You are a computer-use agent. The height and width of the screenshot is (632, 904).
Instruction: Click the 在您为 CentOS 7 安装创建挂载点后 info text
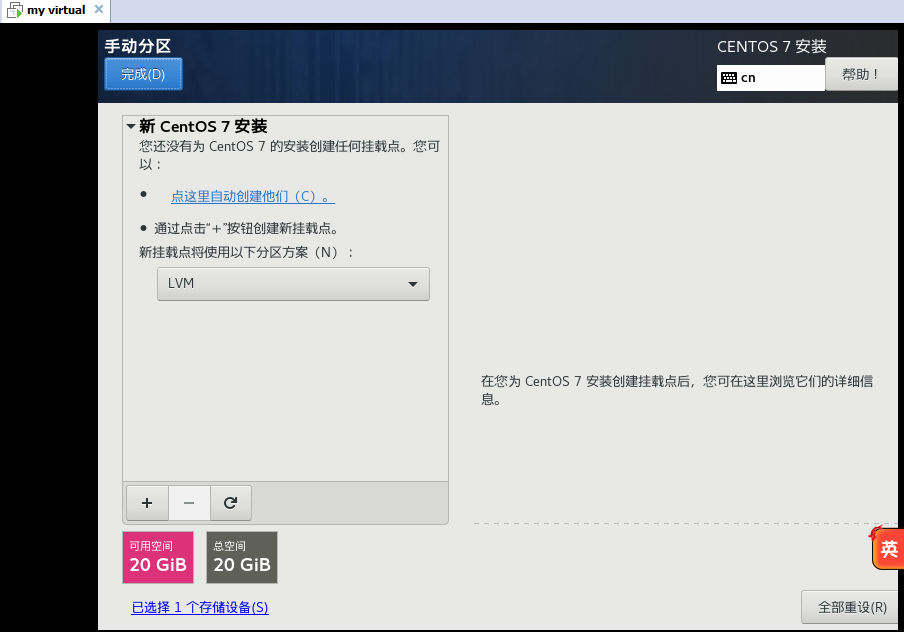click(677, 390)
